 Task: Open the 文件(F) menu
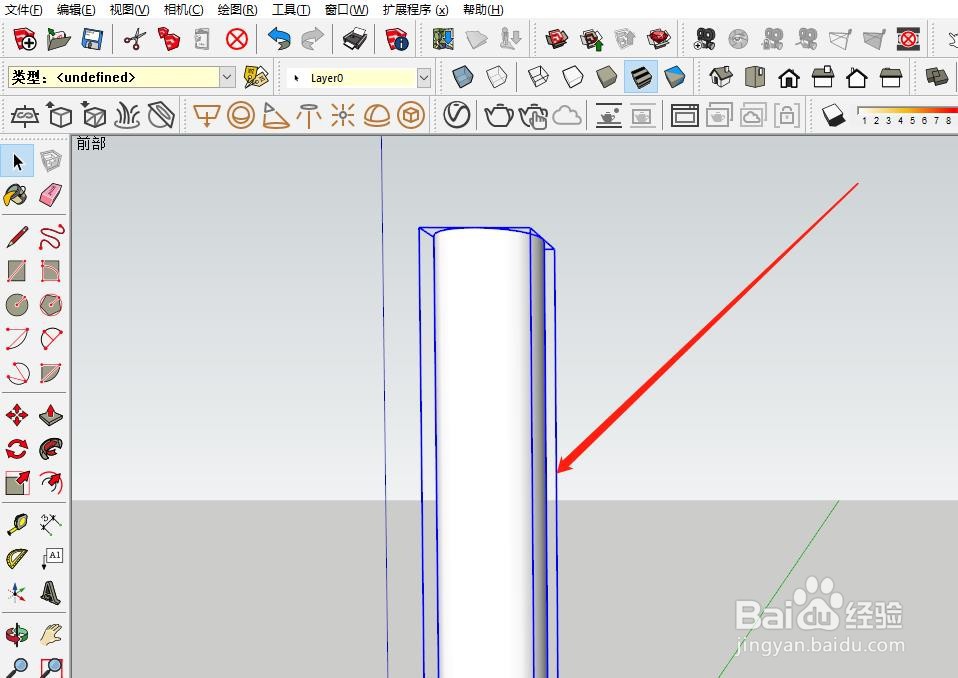pos(24,10)
